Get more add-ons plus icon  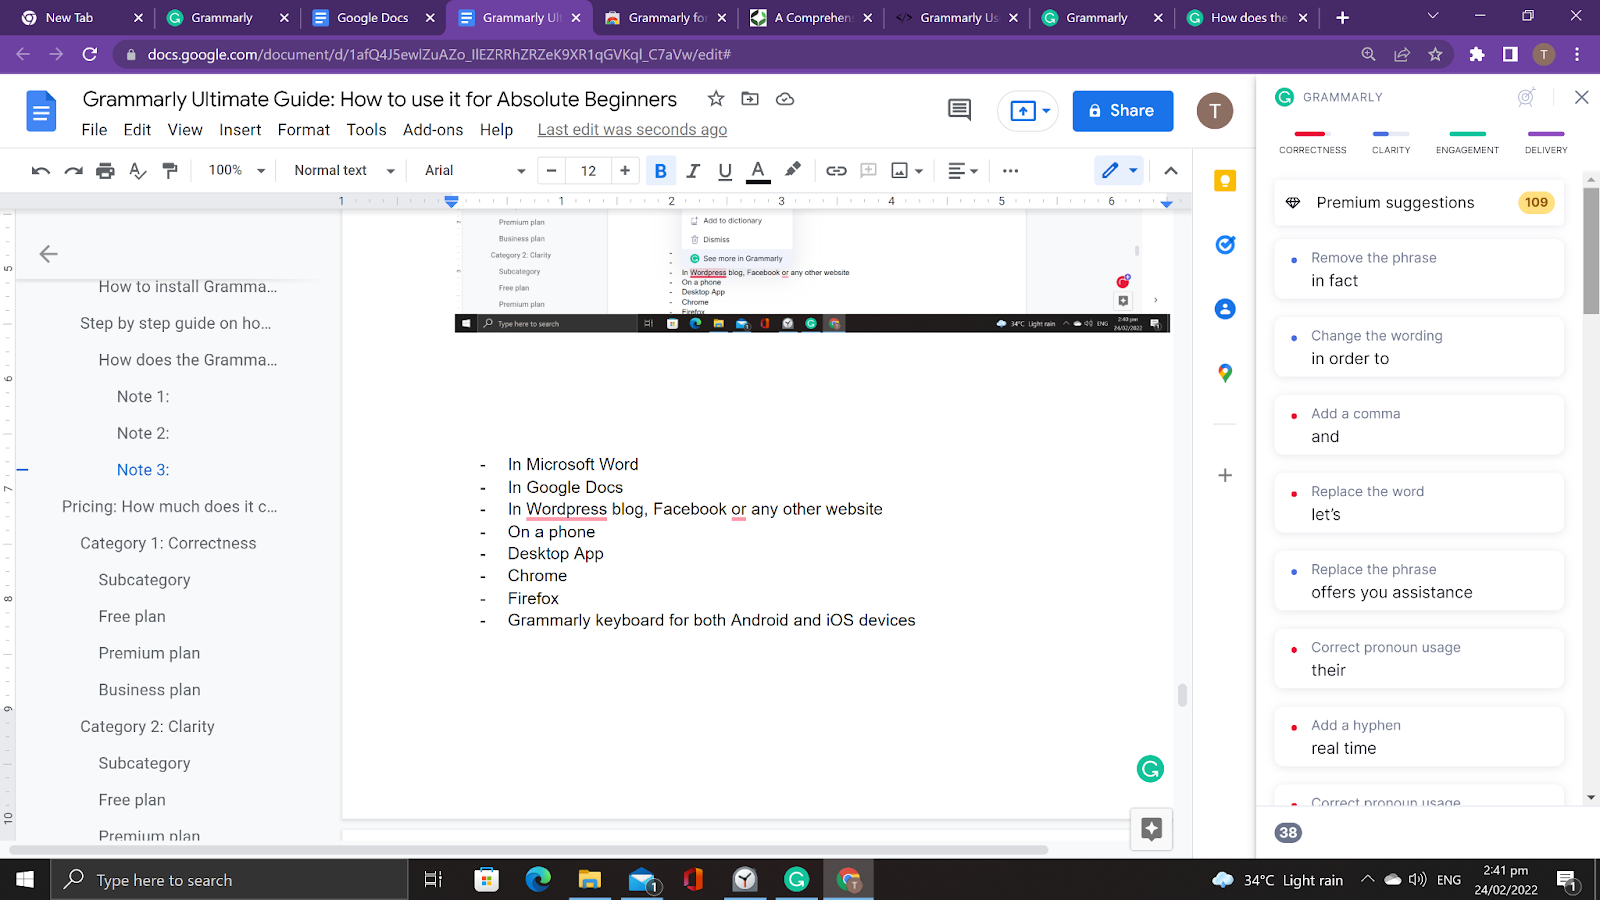pos(1225,475)
